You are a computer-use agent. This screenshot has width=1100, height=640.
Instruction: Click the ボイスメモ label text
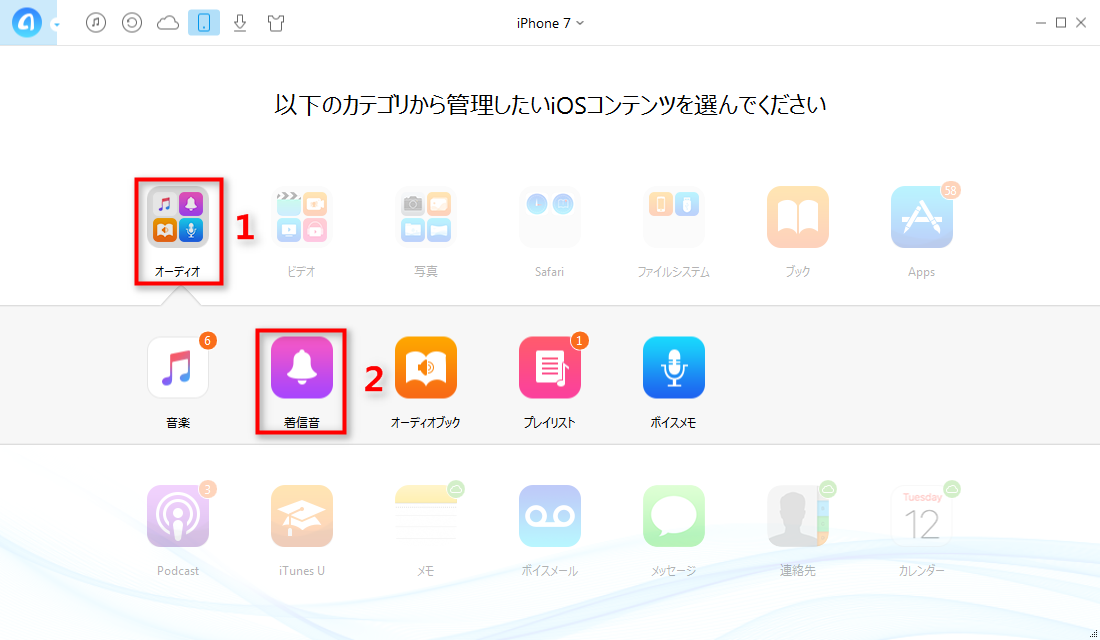(673, 422)
